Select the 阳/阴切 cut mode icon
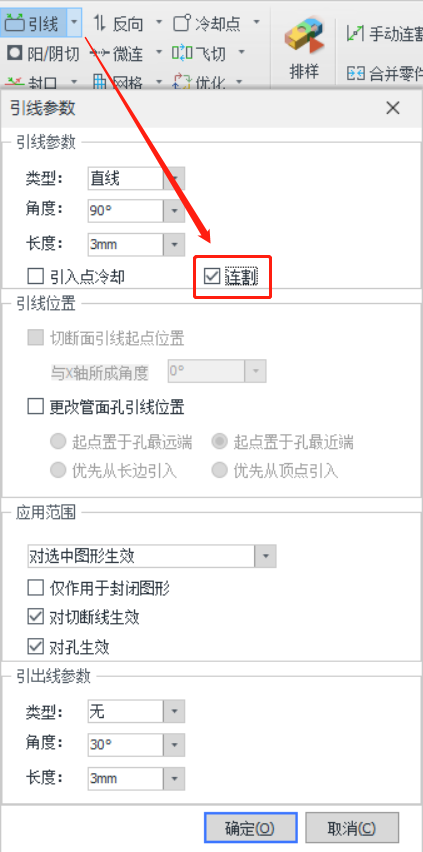Screen dimensions: 423x852 click(x=15, y=53)
